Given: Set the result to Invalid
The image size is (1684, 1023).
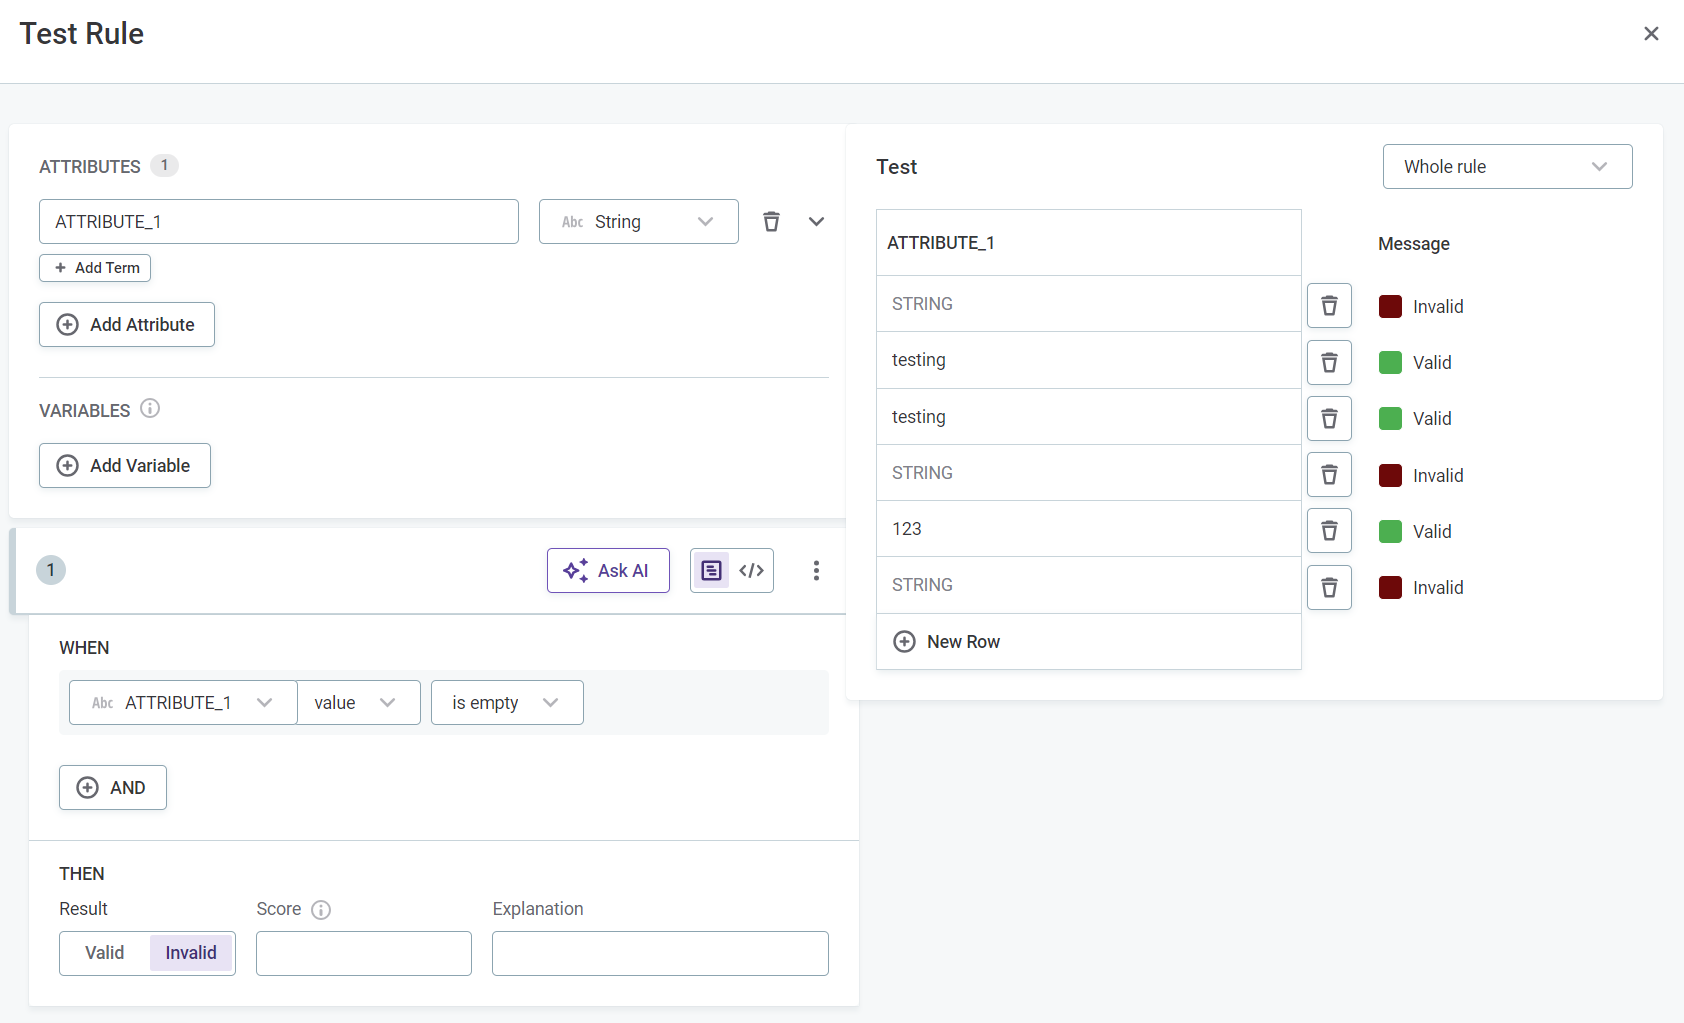Looking at the screenshot, I should (x=191, y=953).
